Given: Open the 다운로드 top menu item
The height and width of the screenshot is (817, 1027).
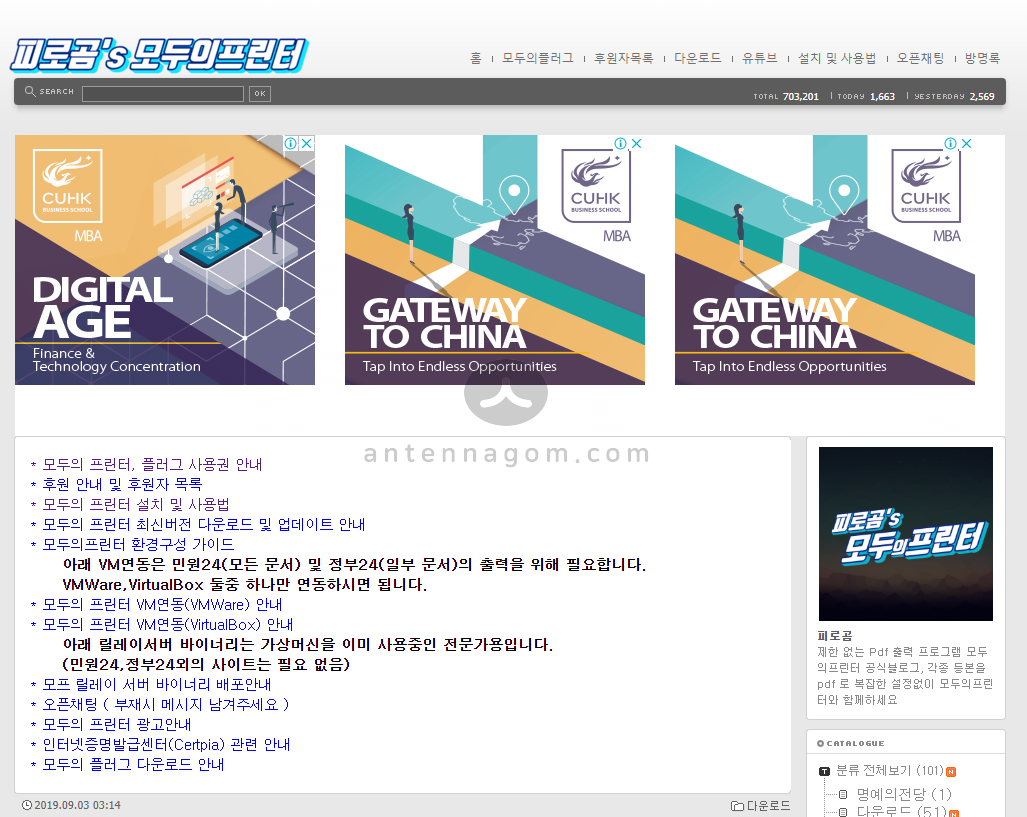Looking at the screenshot, I should click(x=698, y=58).
